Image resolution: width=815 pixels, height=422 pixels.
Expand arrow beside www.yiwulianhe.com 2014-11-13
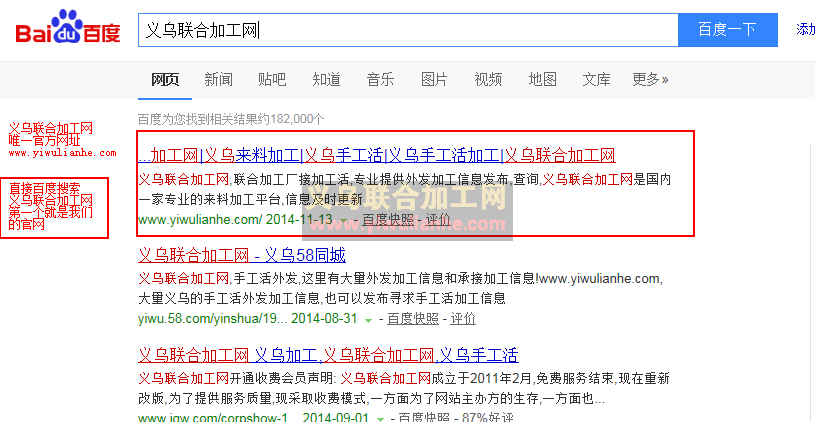(343, 221)
